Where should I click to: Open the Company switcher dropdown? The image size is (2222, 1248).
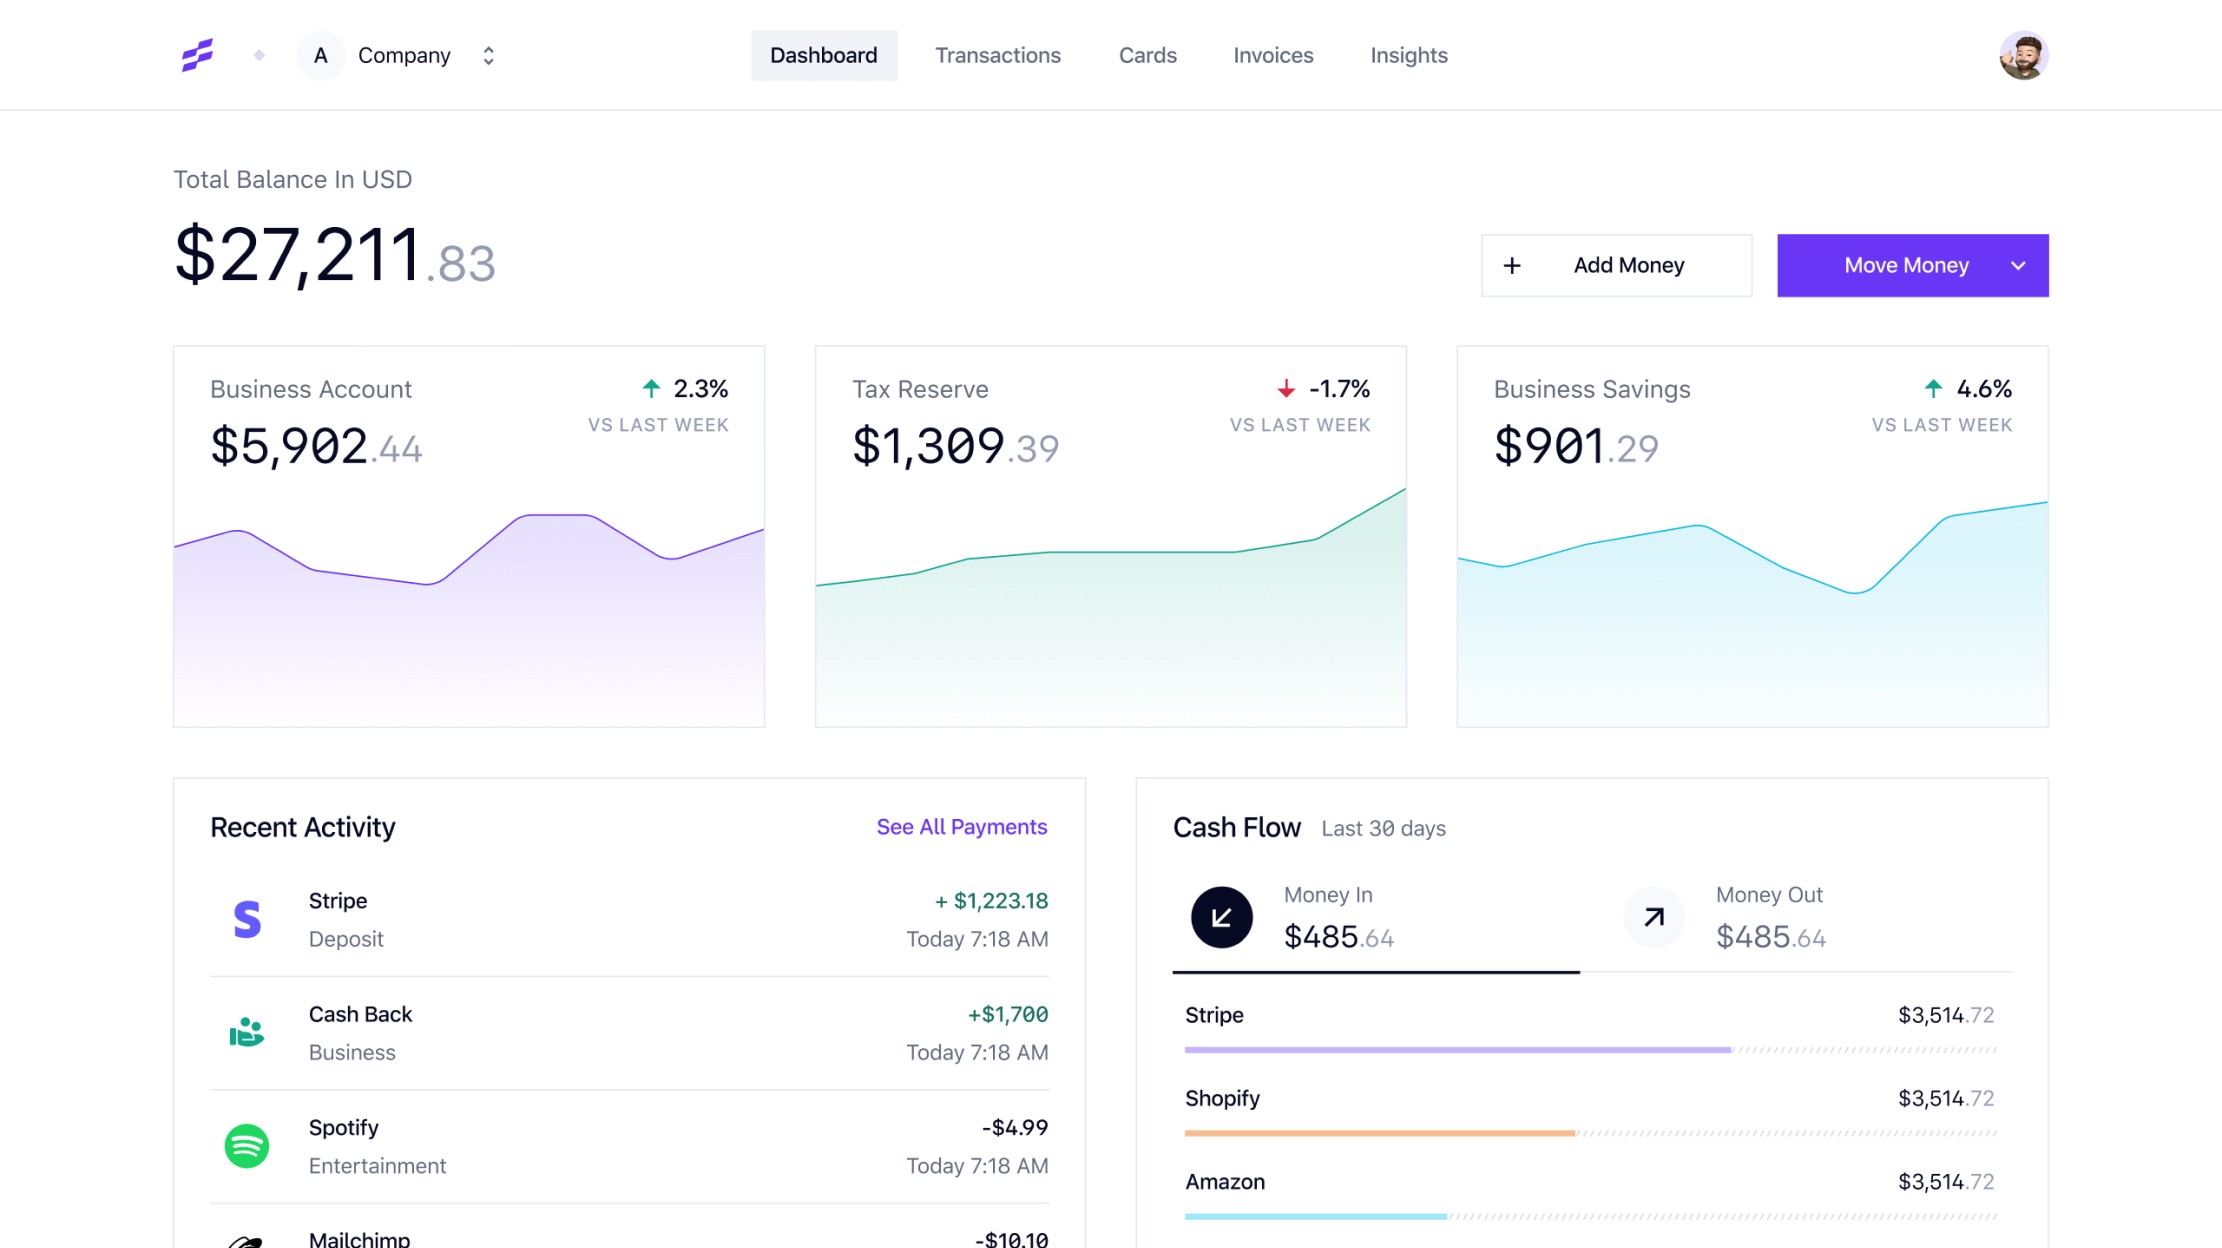click(x=488, y=55)
